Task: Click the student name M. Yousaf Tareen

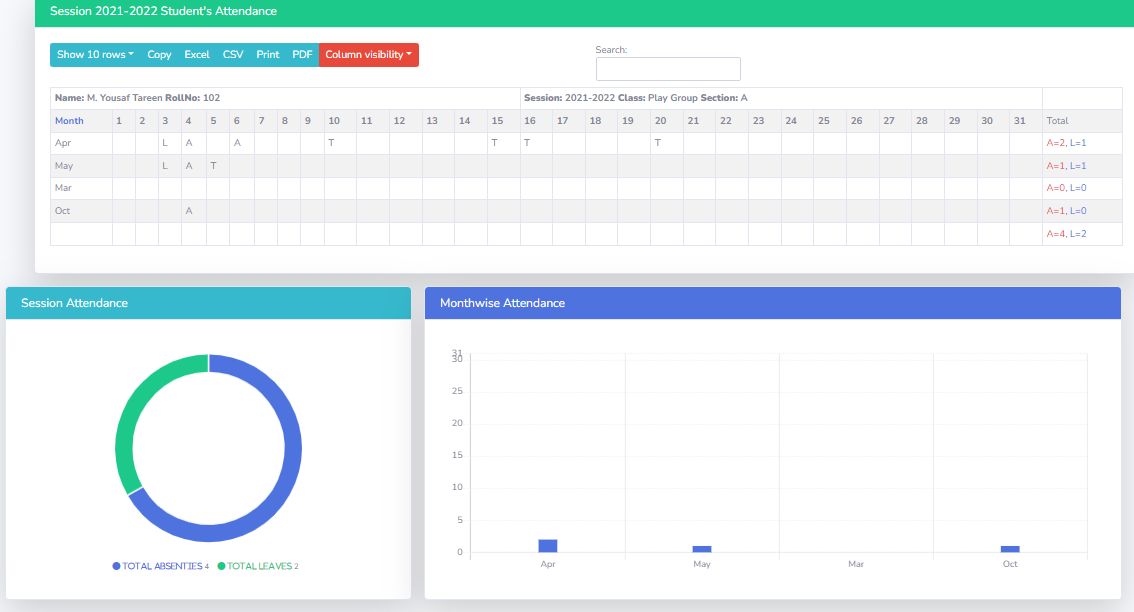Action: pyautogui.click(x=124, y=98)
